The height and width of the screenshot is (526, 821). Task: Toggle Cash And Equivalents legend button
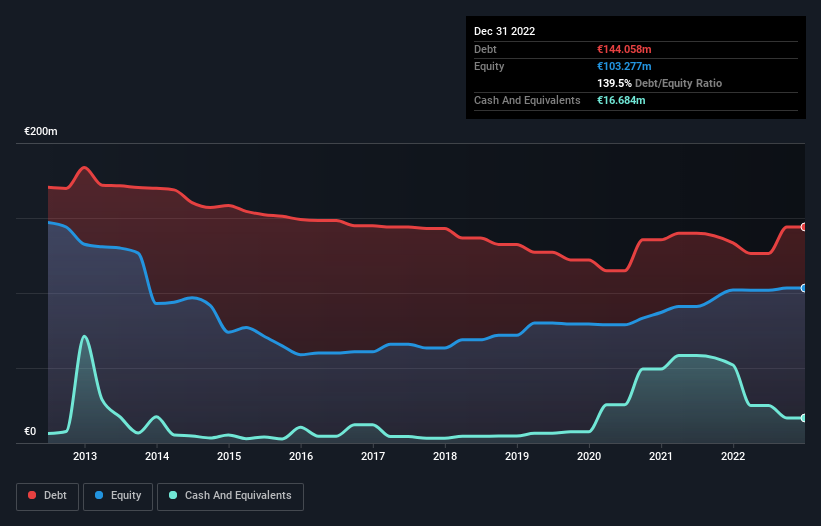pos(230,496)
